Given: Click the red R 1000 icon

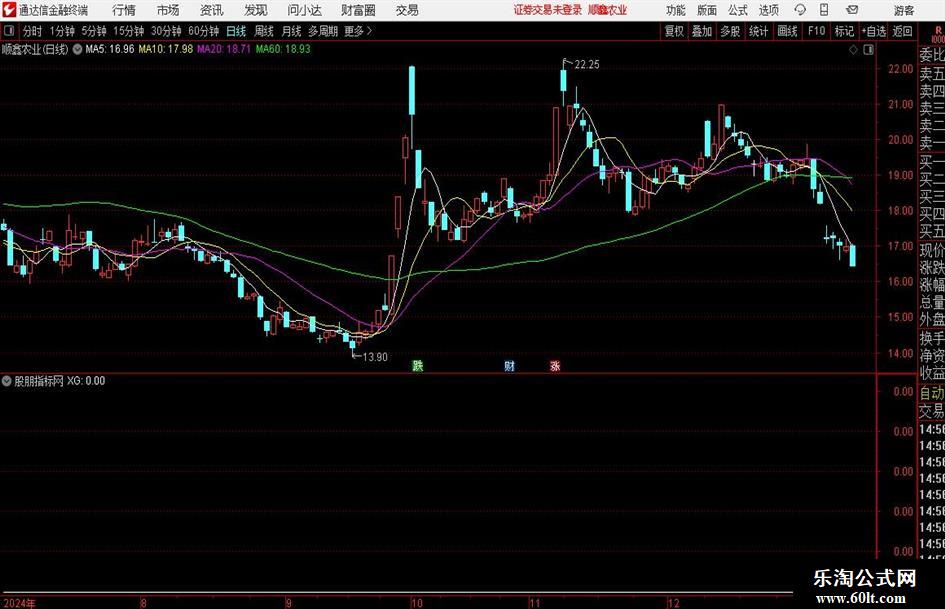Looking at the screenshot, I should coord(938,34).
